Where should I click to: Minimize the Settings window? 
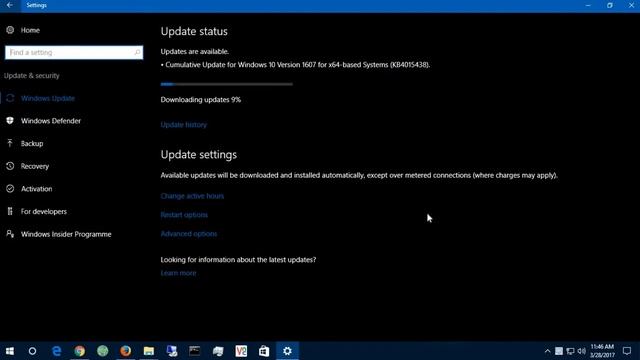click(588, 5)
